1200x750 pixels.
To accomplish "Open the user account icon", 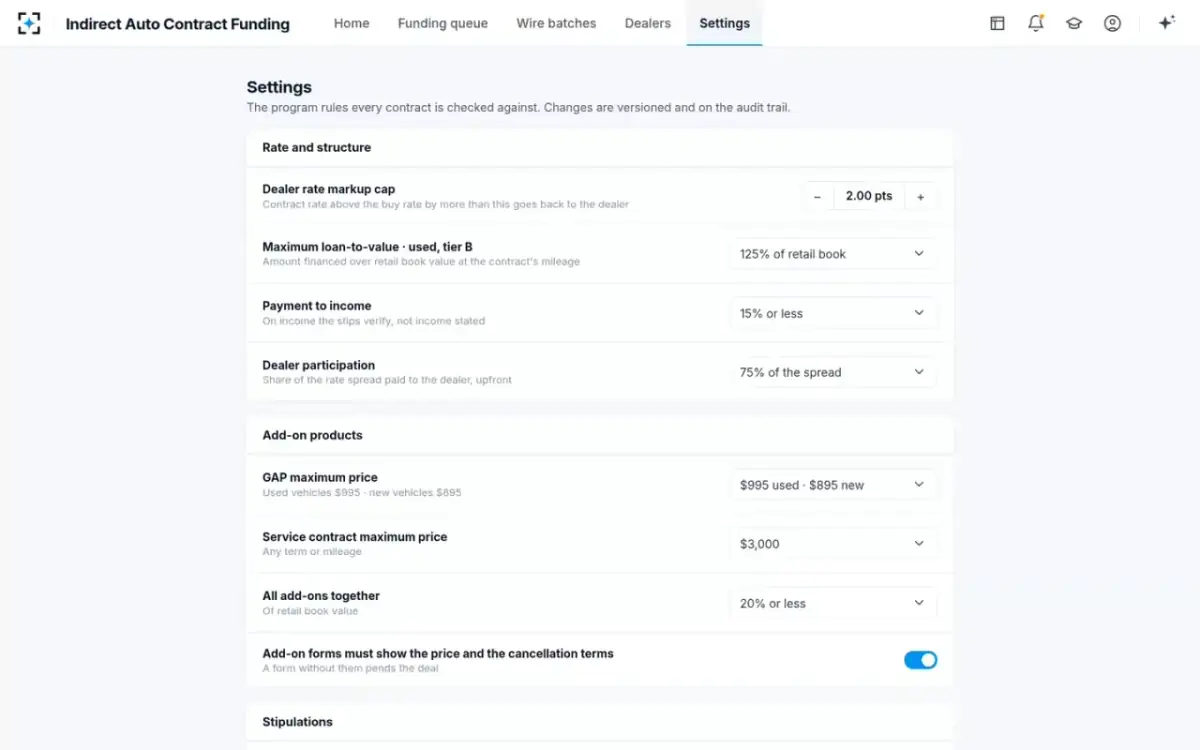I will [x=1112, y=23].
